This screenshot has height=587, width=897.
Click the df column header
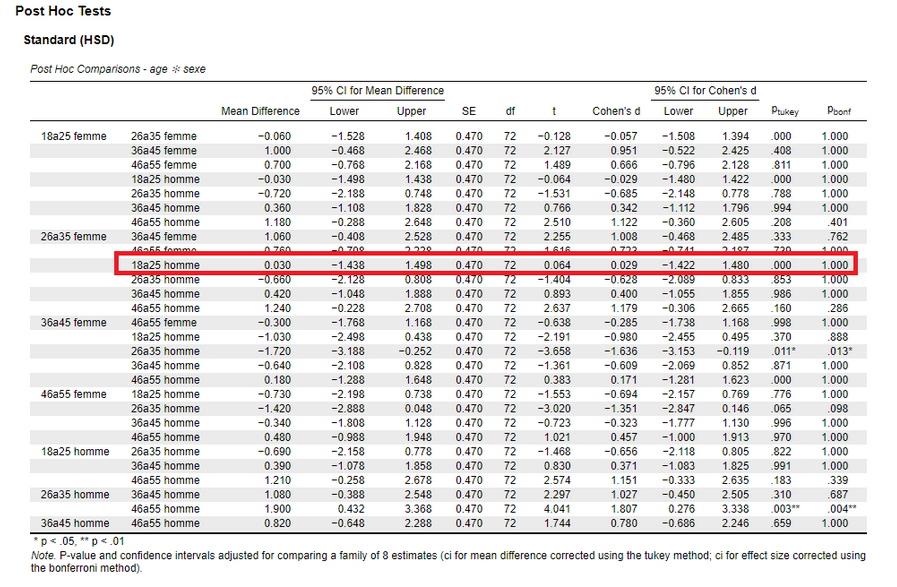510,111
